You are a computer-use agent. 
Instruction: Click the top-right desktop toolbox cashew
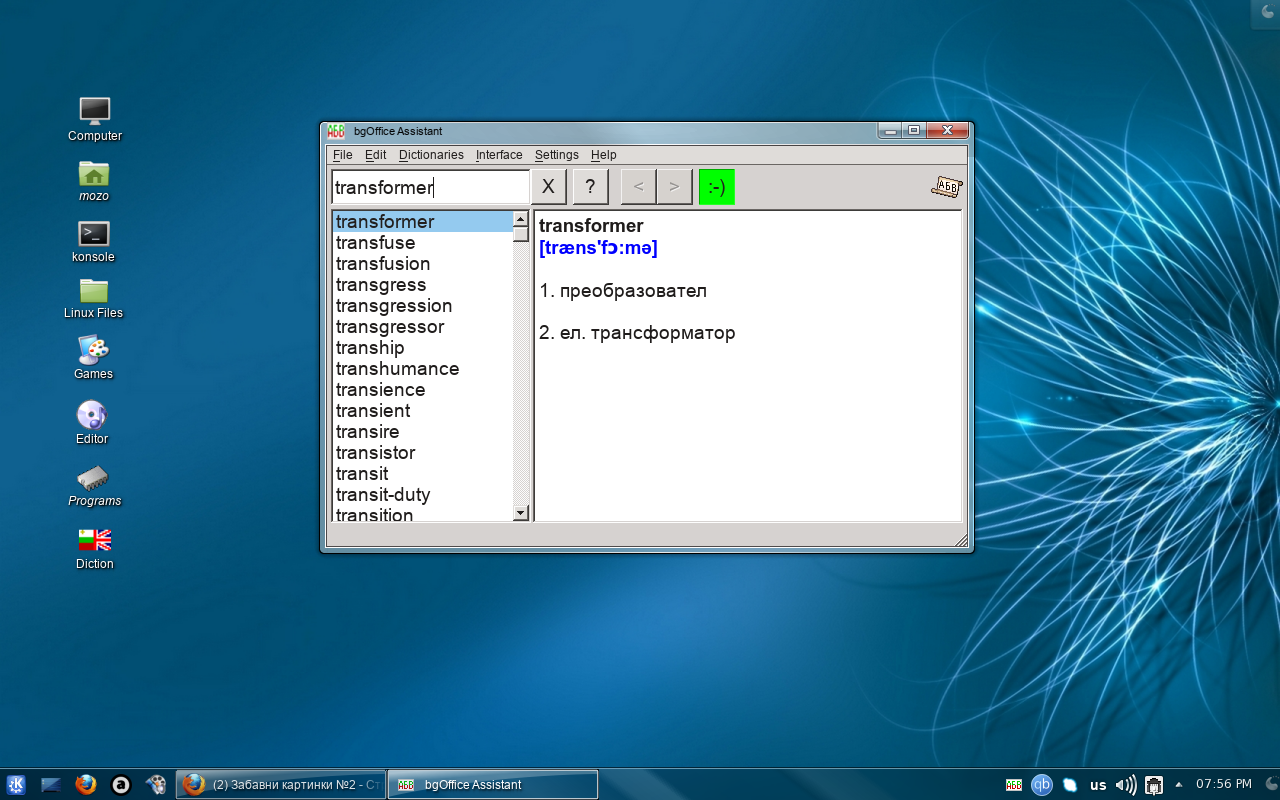[x=1267, y=11]
